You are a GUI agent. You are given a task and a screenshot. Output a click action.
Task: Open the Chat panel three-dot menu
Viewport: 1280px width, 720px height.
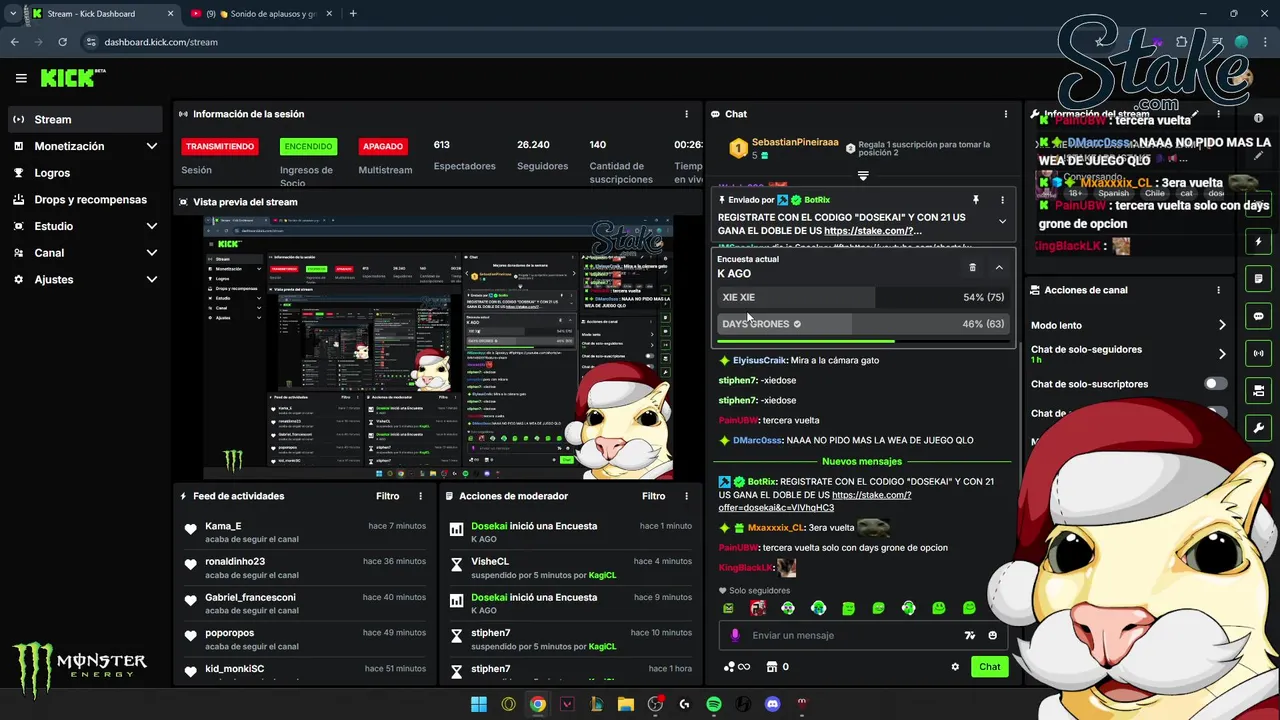click(1006, 114)
